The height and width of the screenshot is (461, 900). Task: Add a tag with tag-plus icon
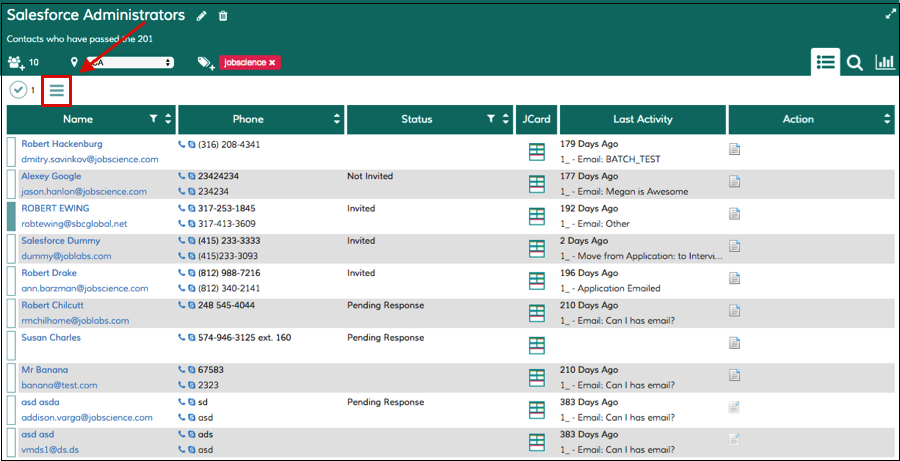(x=206, y=63)
